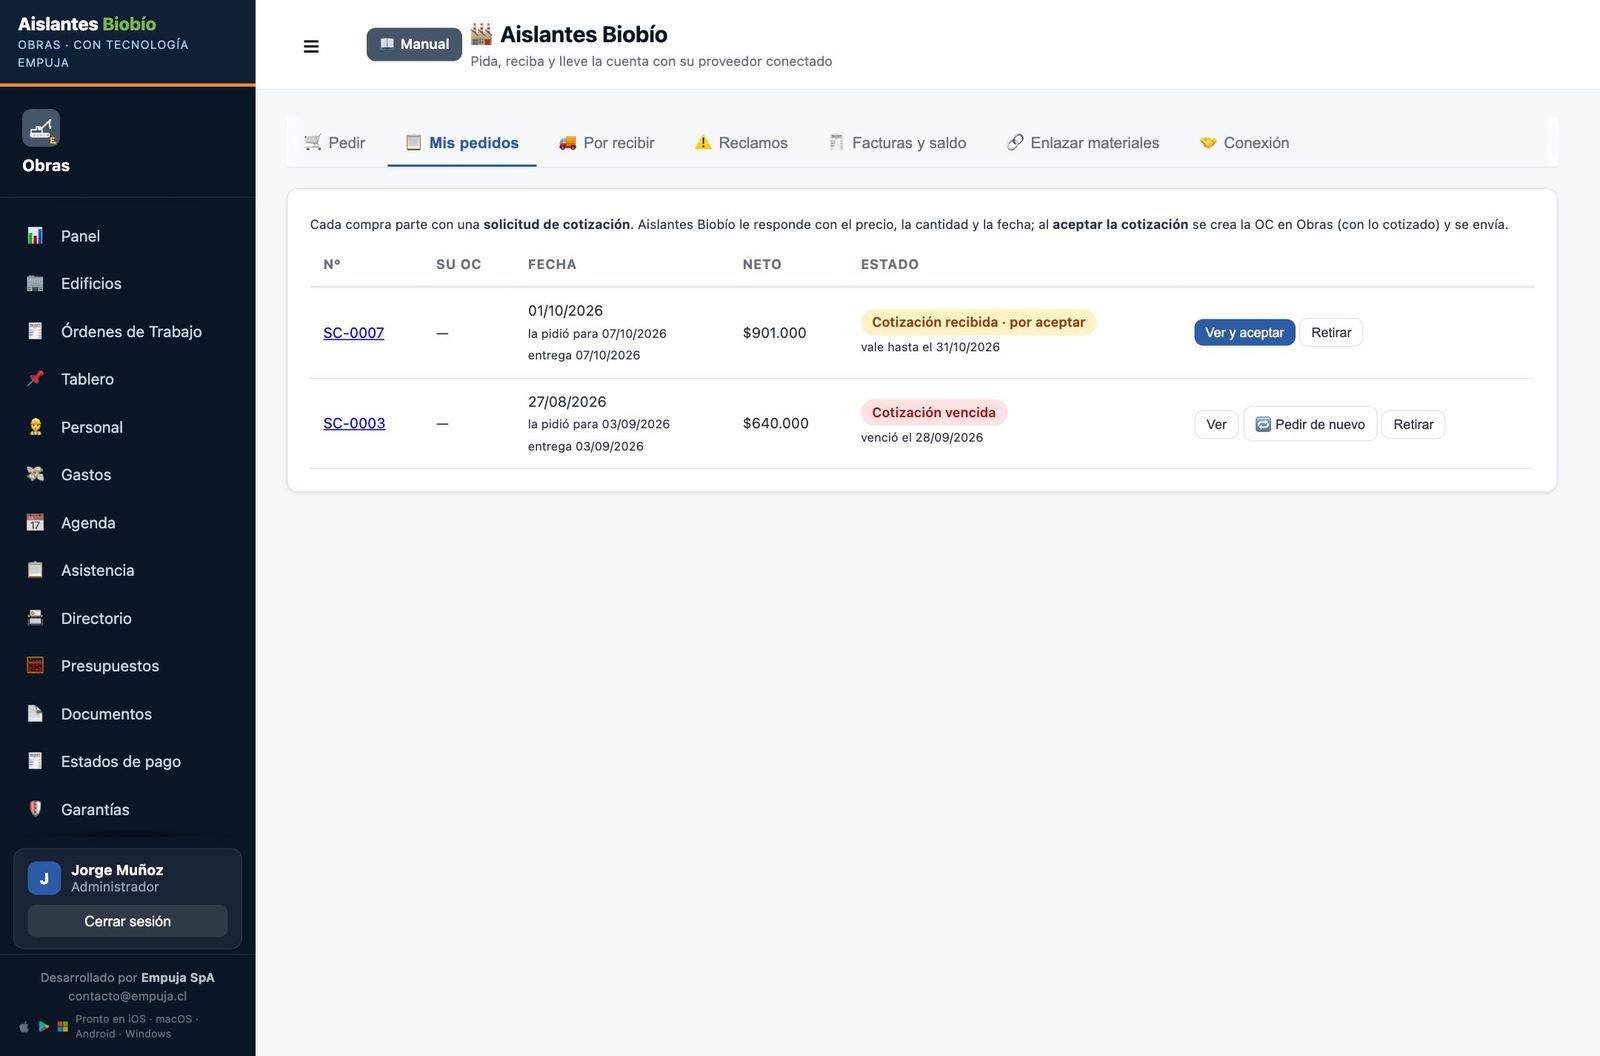Click the date 27/08/2026
Screen dimensions: 1600x1056
pos(567,402)
